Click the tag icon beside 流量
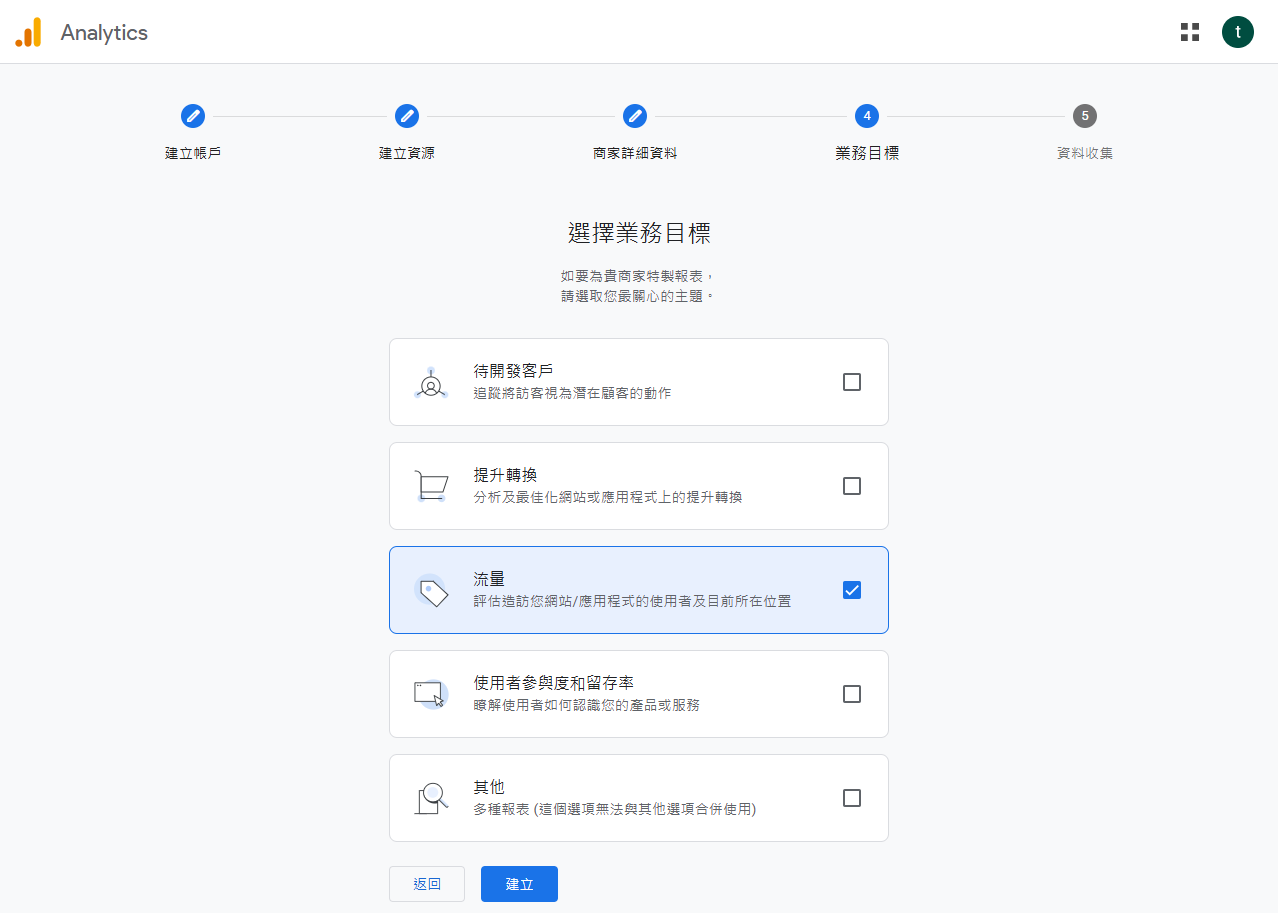 click(431, 590)
